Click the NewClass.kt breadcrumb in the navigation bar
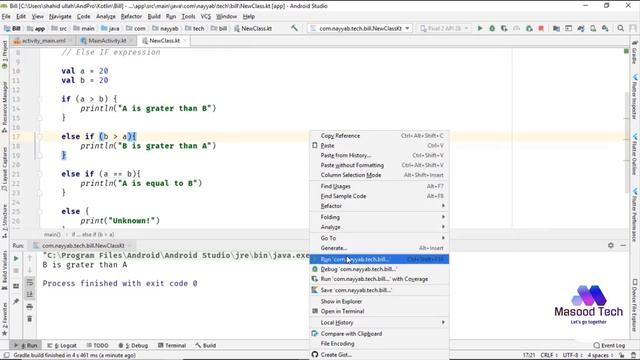Image resolution: width=640 pixels, height=360 pixels. coord(253,28)
